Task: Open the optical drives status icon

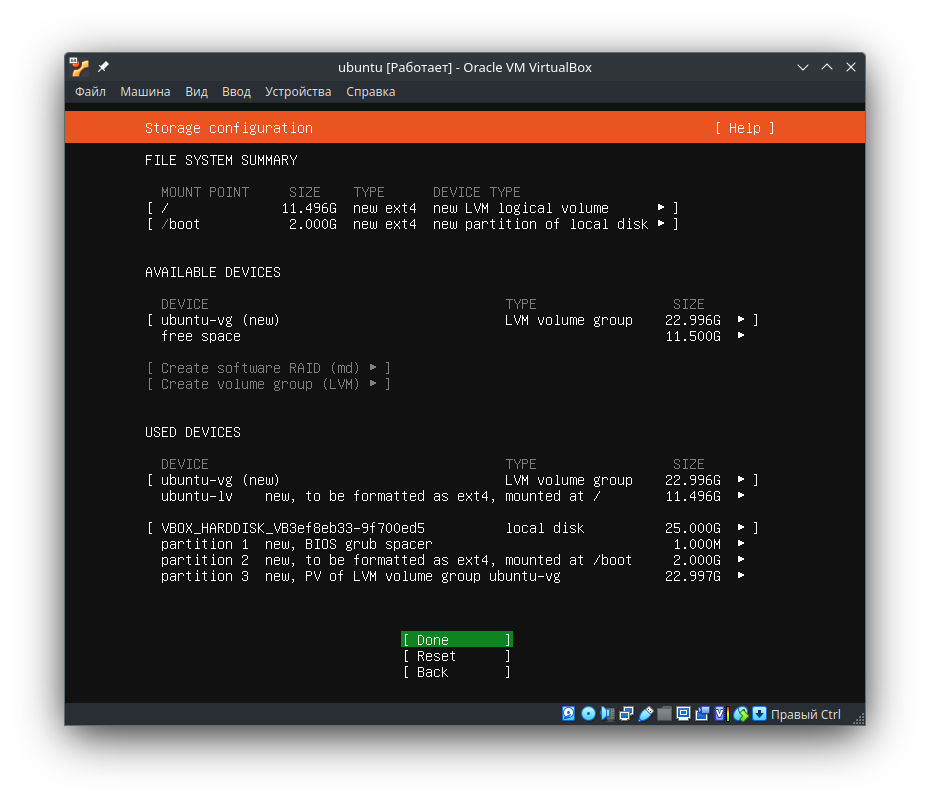Action: tap(588, 713)
